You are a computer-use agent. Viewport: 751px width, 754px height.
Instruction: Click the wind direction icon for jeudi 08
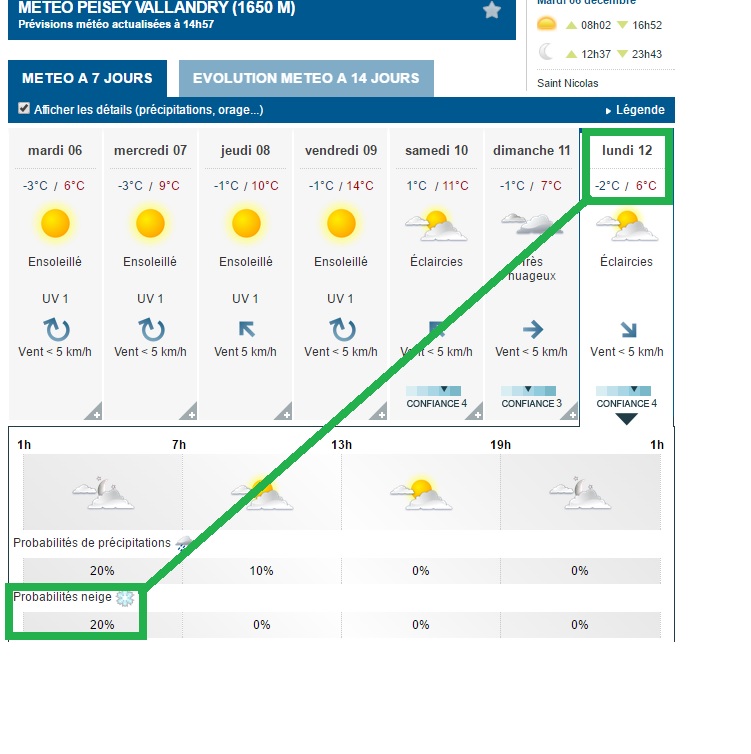tap(246, 328)
